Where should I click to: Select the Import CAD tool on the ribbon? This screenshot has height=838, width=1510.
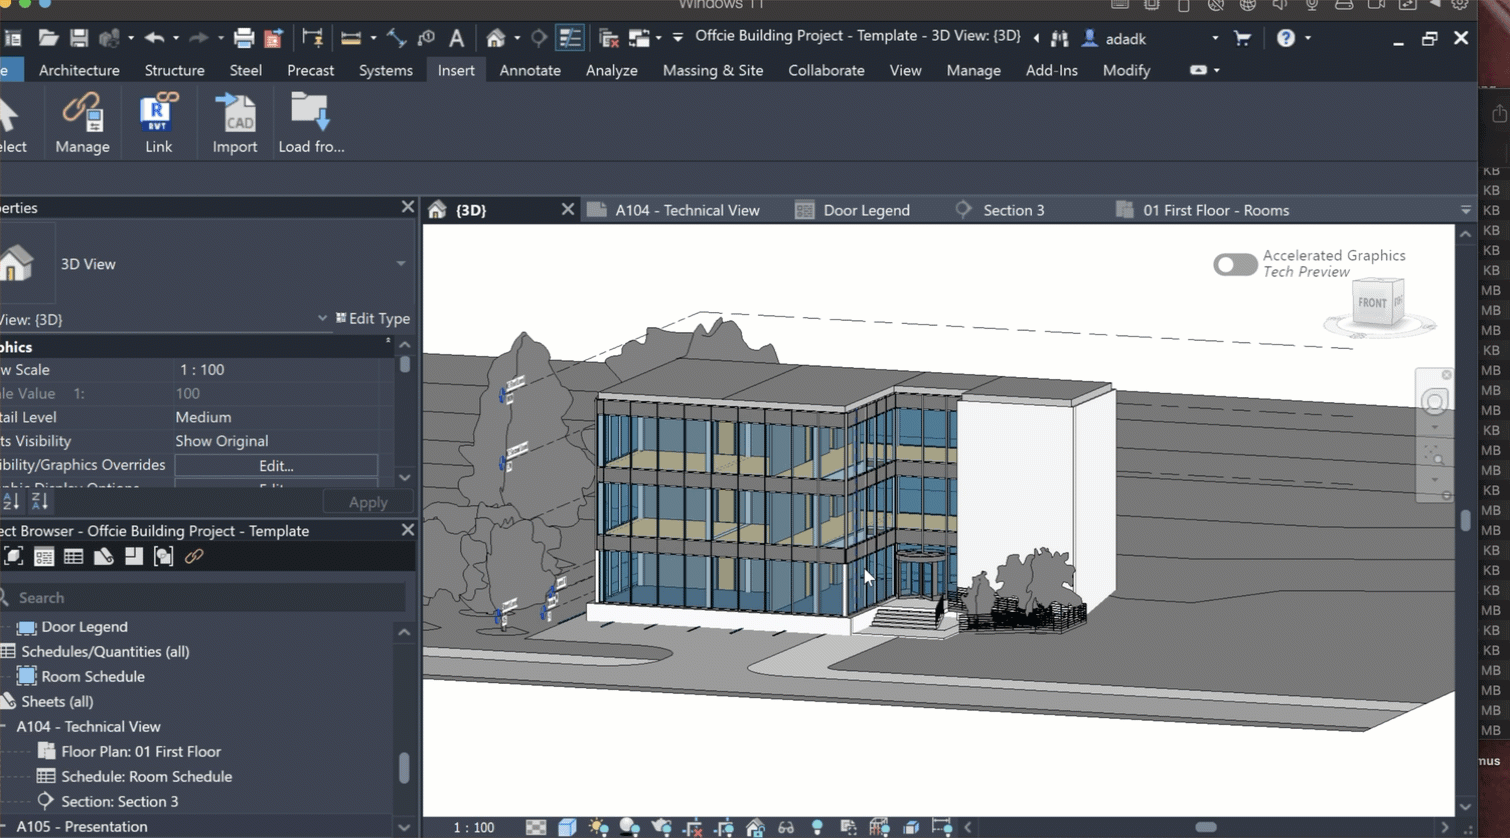pyautogui.click(x=235, y=118)
